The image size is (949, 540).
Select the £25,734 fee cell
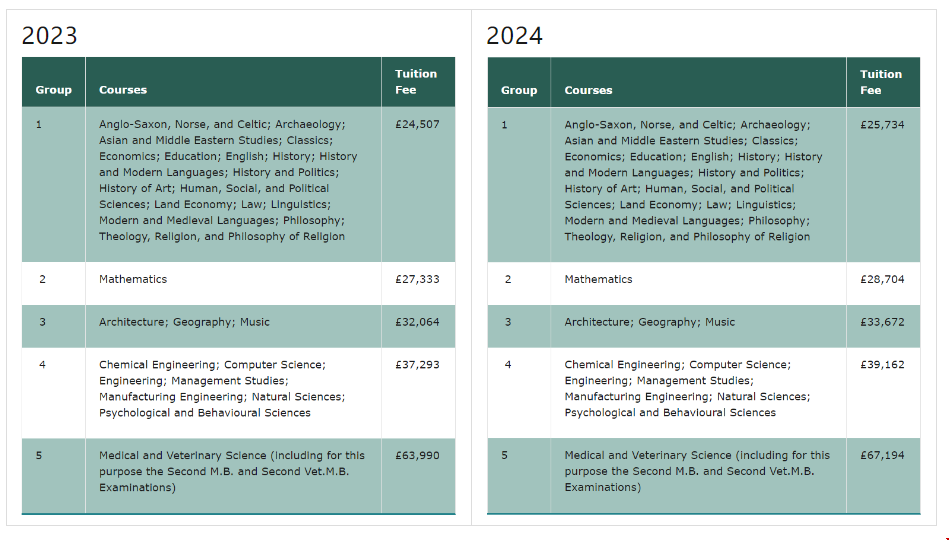point(882,125)
